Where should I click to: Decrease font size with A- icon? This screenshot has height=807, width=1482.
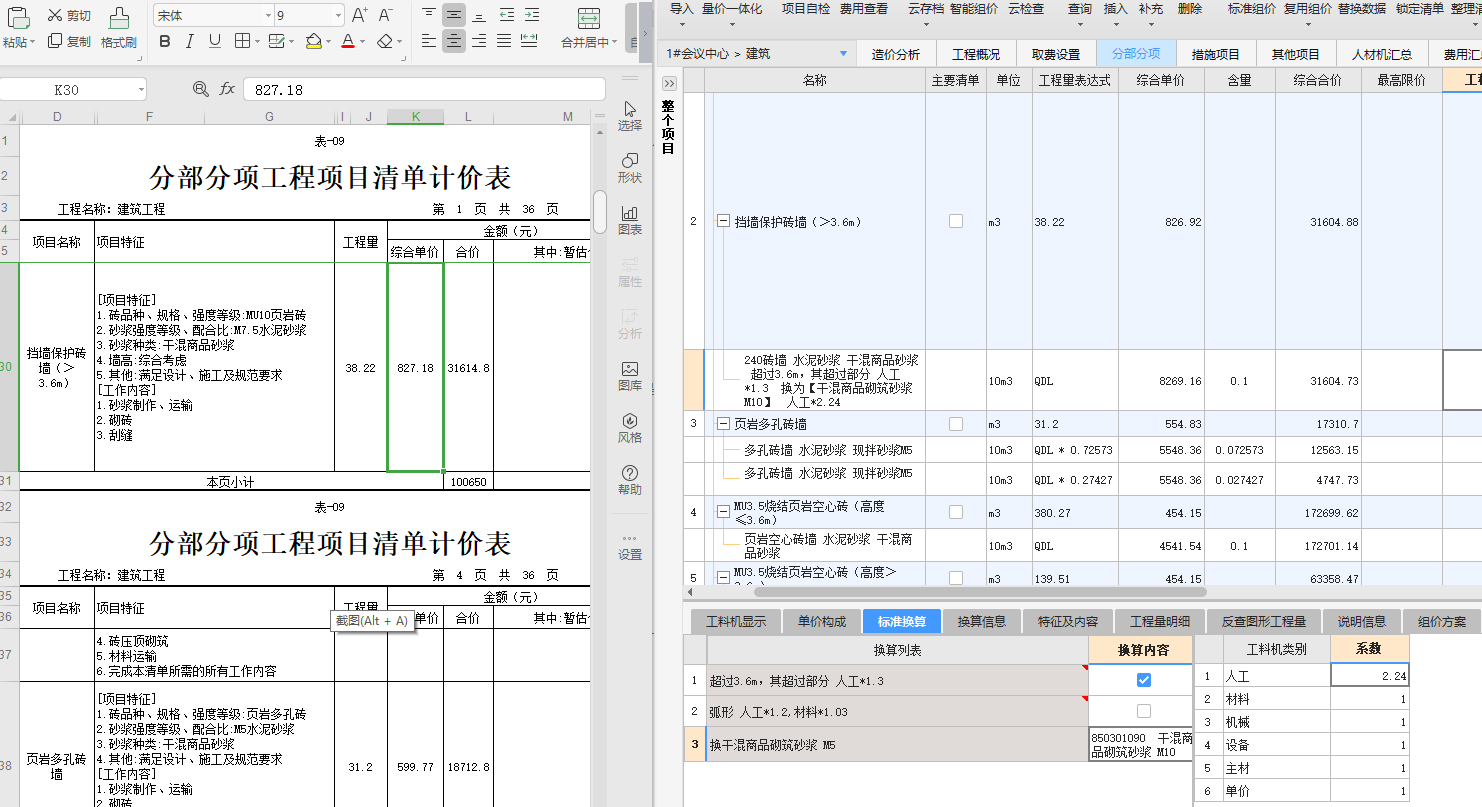coord(386,15)
